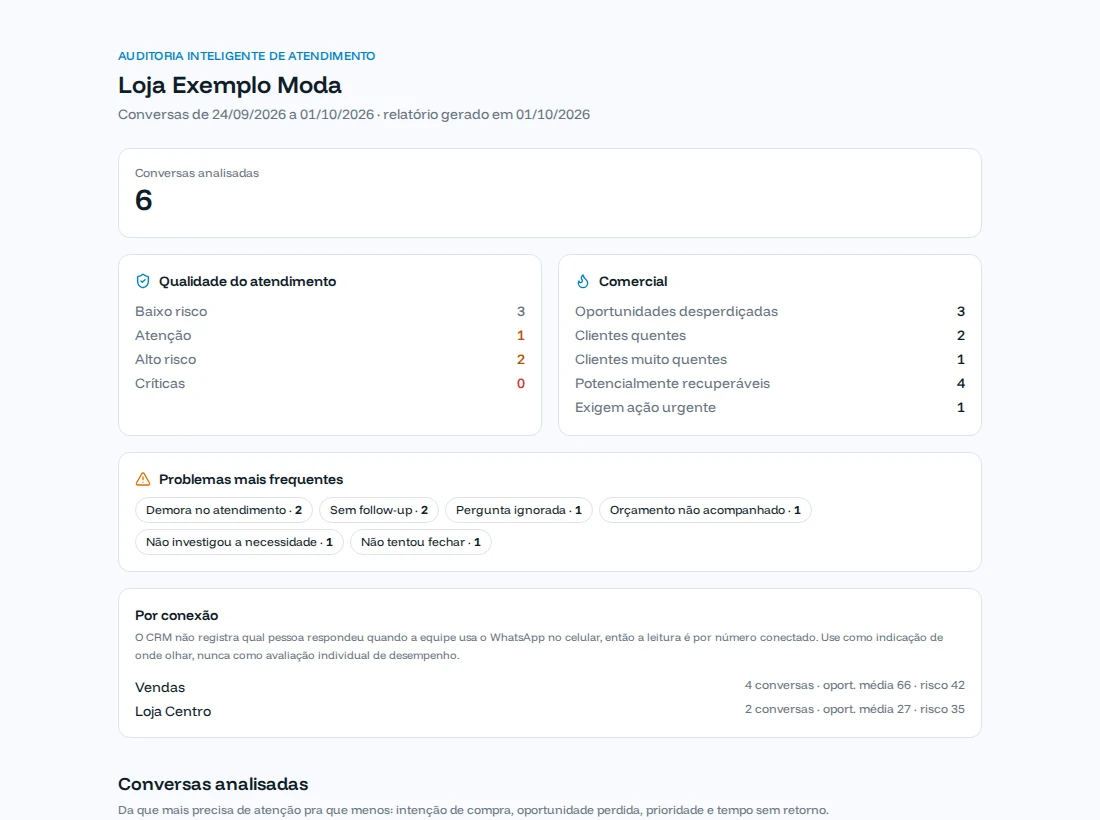The image size is (1100, 820).
Task: Click the Críticas value 0
Action: [x=521, y=384]
